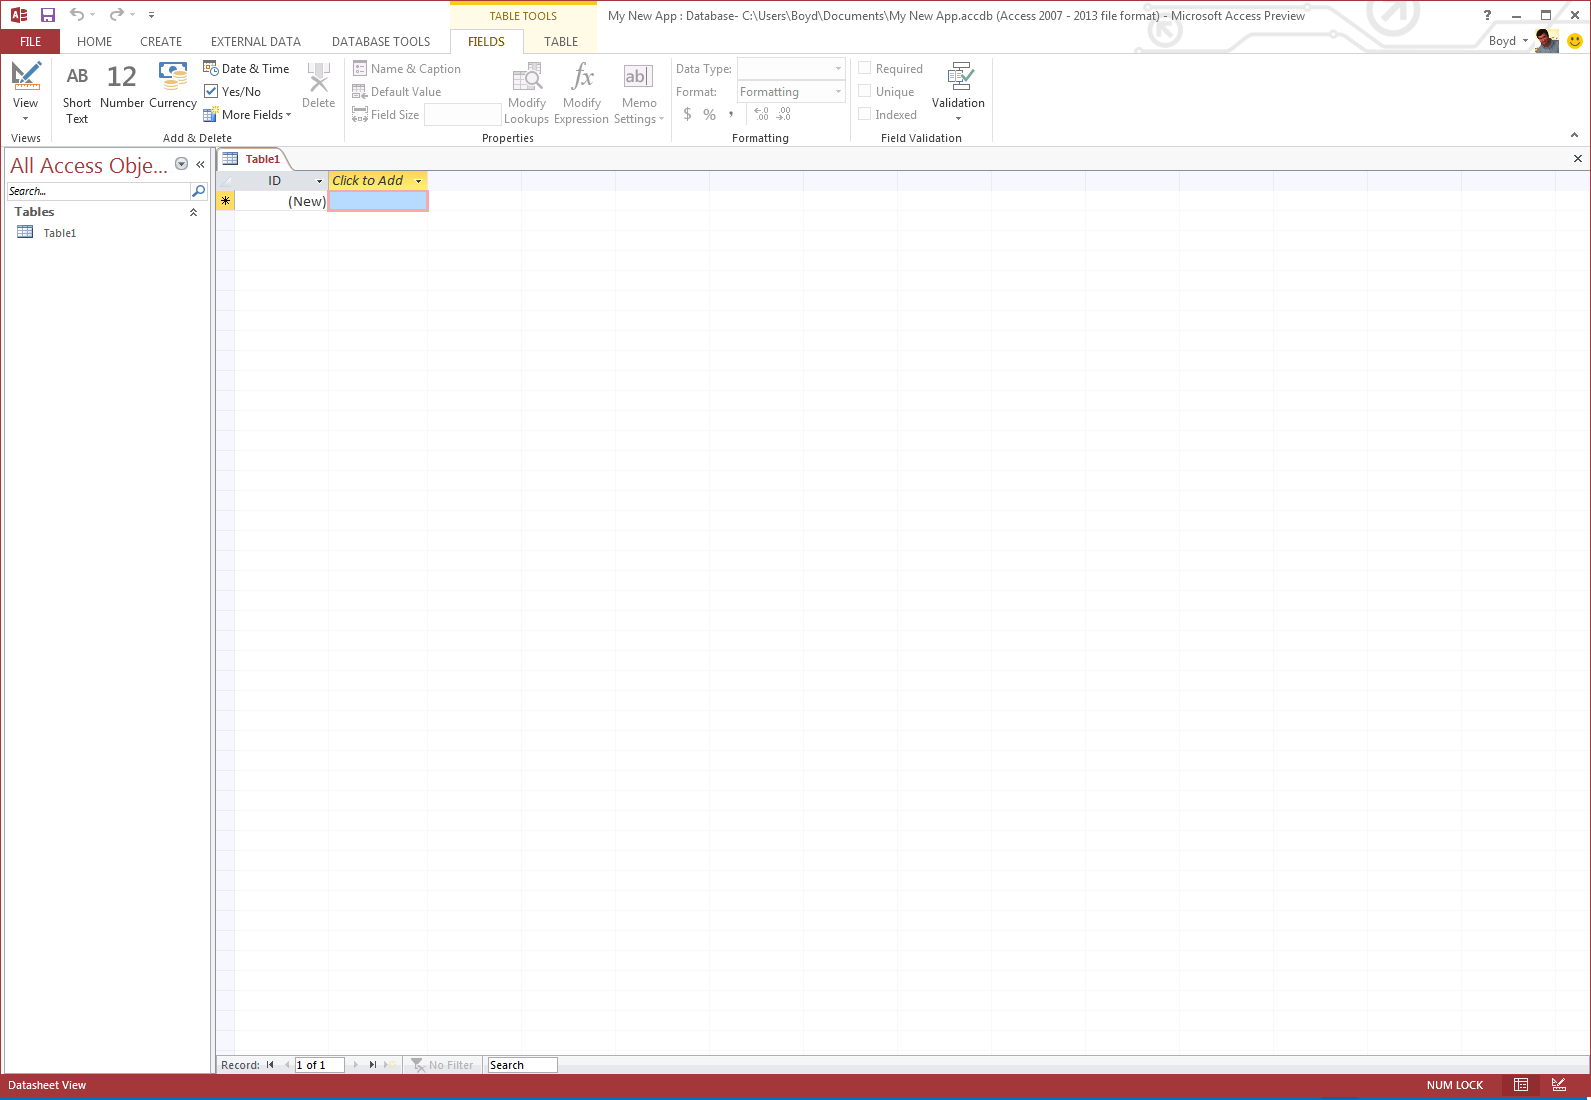Click the search magnifier in navigation pane
Image resolution: width=1591 pixels, height=1100 pixels.
point(198,191)
